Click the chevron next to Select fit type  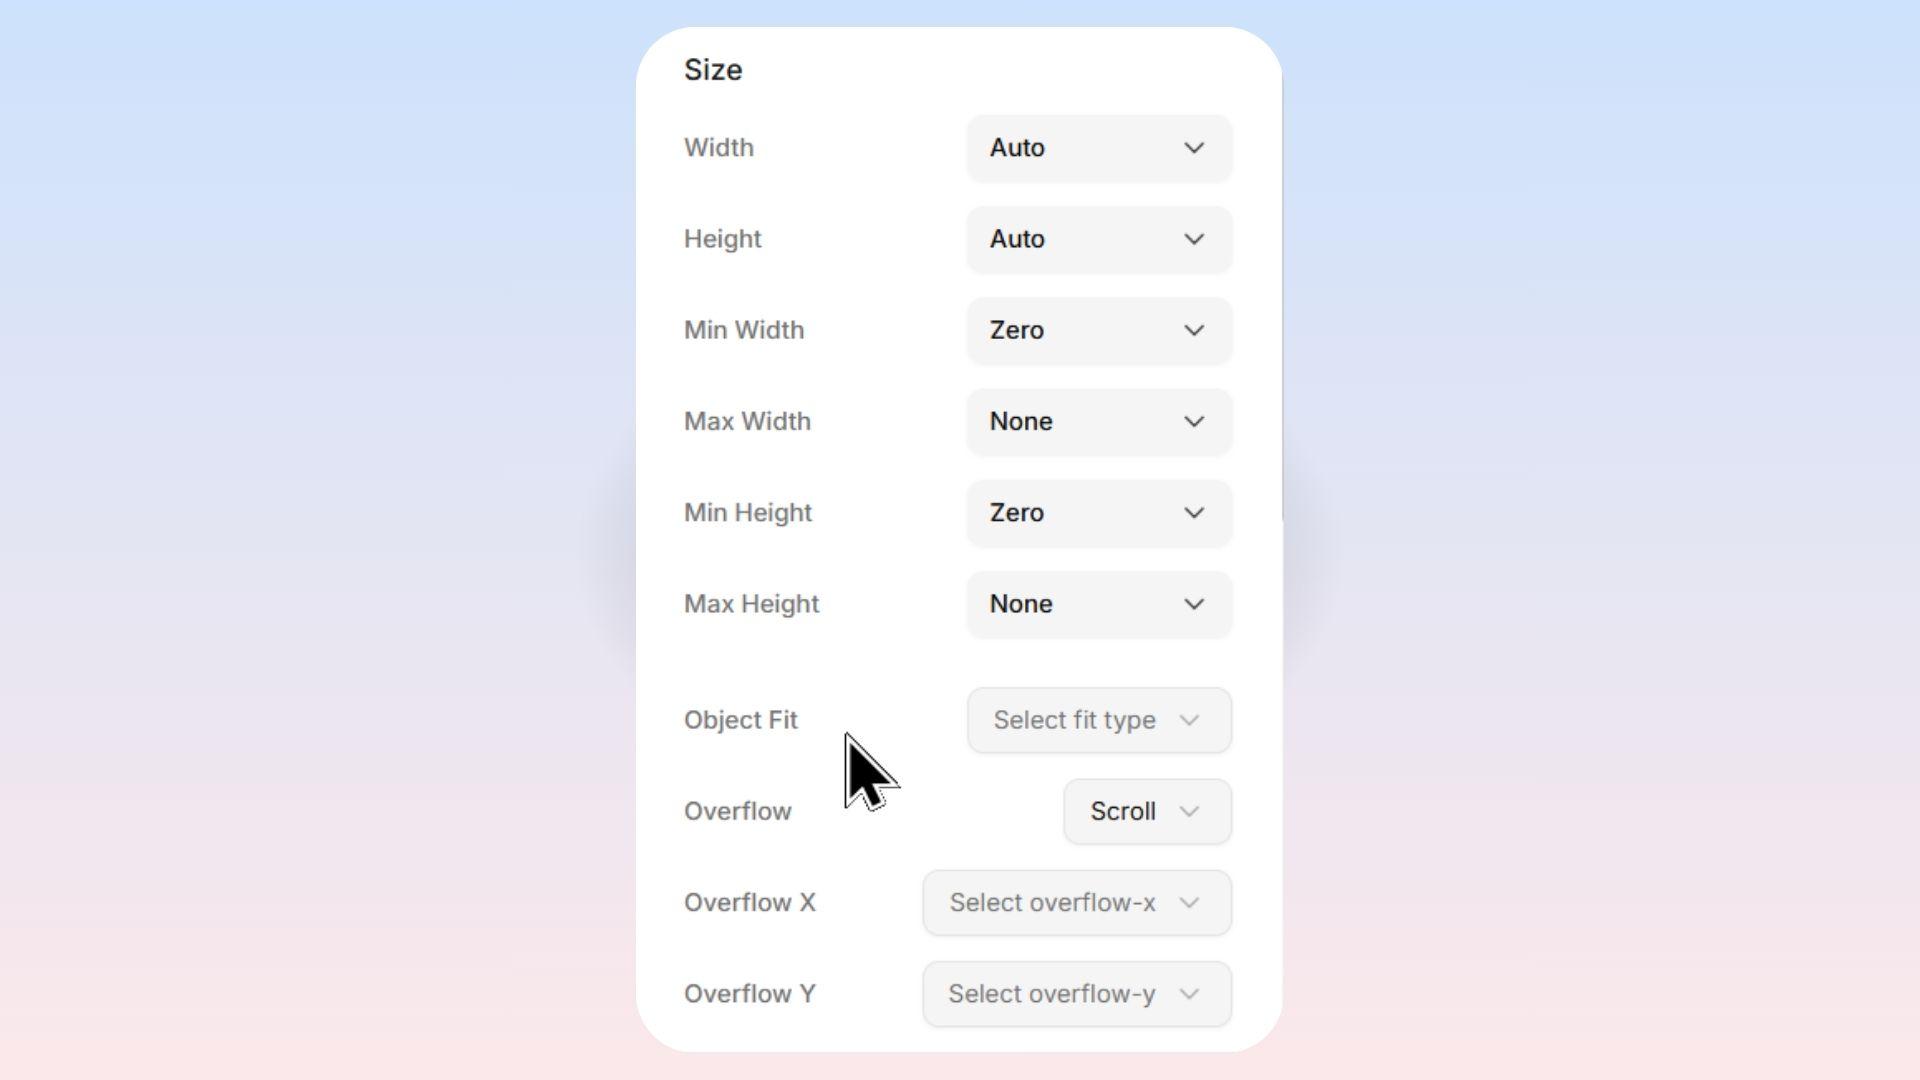1189,720
